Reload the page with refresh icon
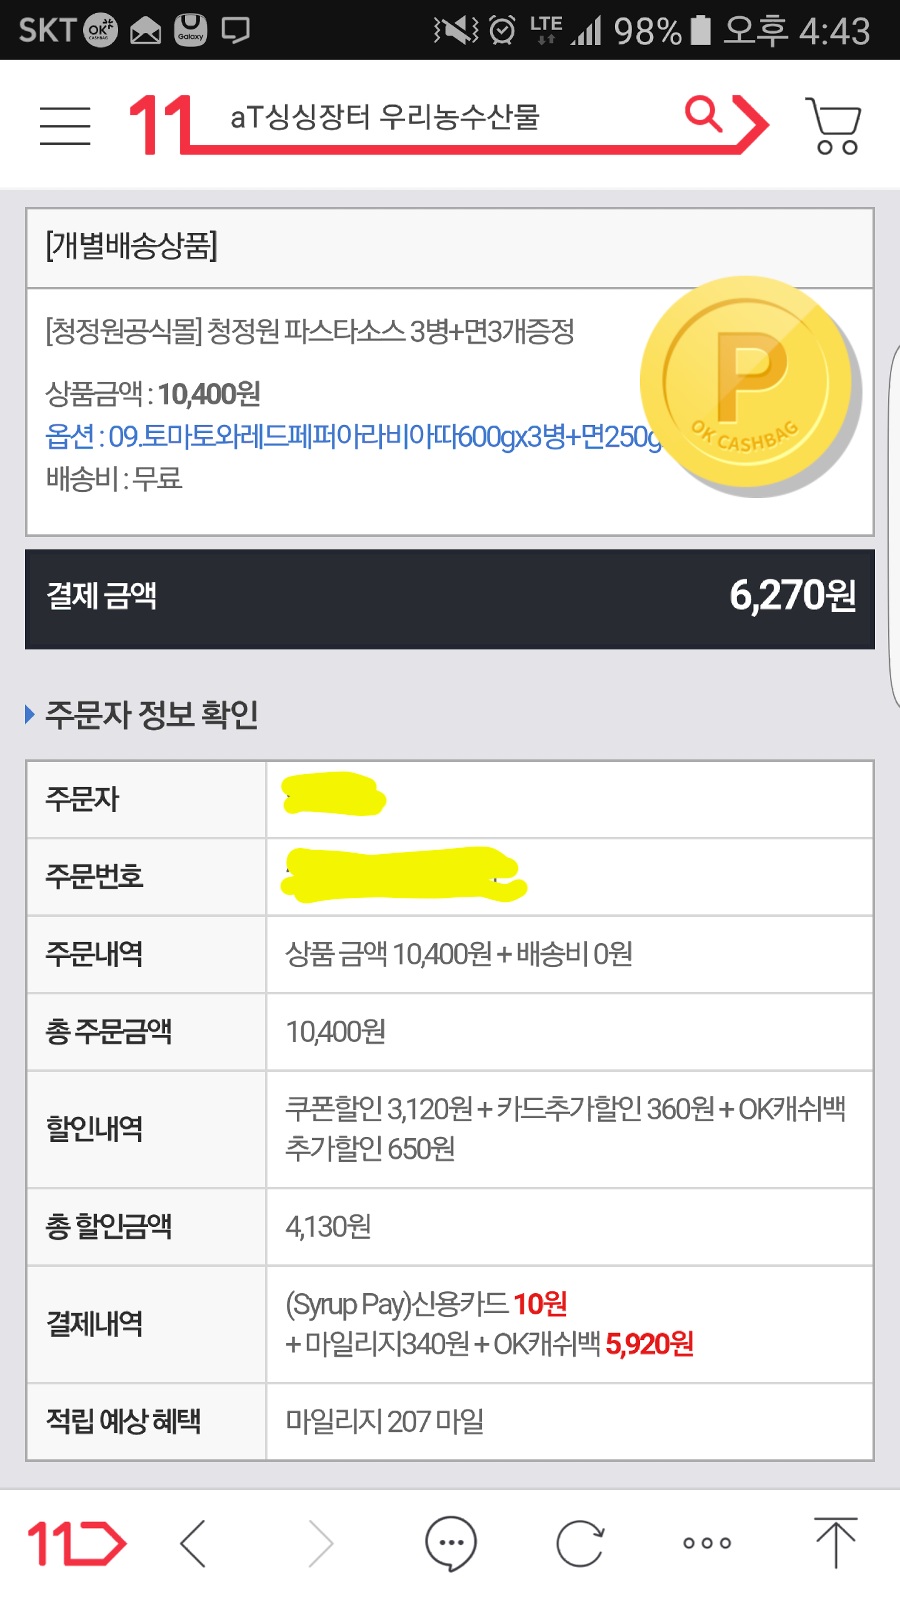Image resolution: width=900 pixels, height=1600 pixels. tap(579, 1543)
